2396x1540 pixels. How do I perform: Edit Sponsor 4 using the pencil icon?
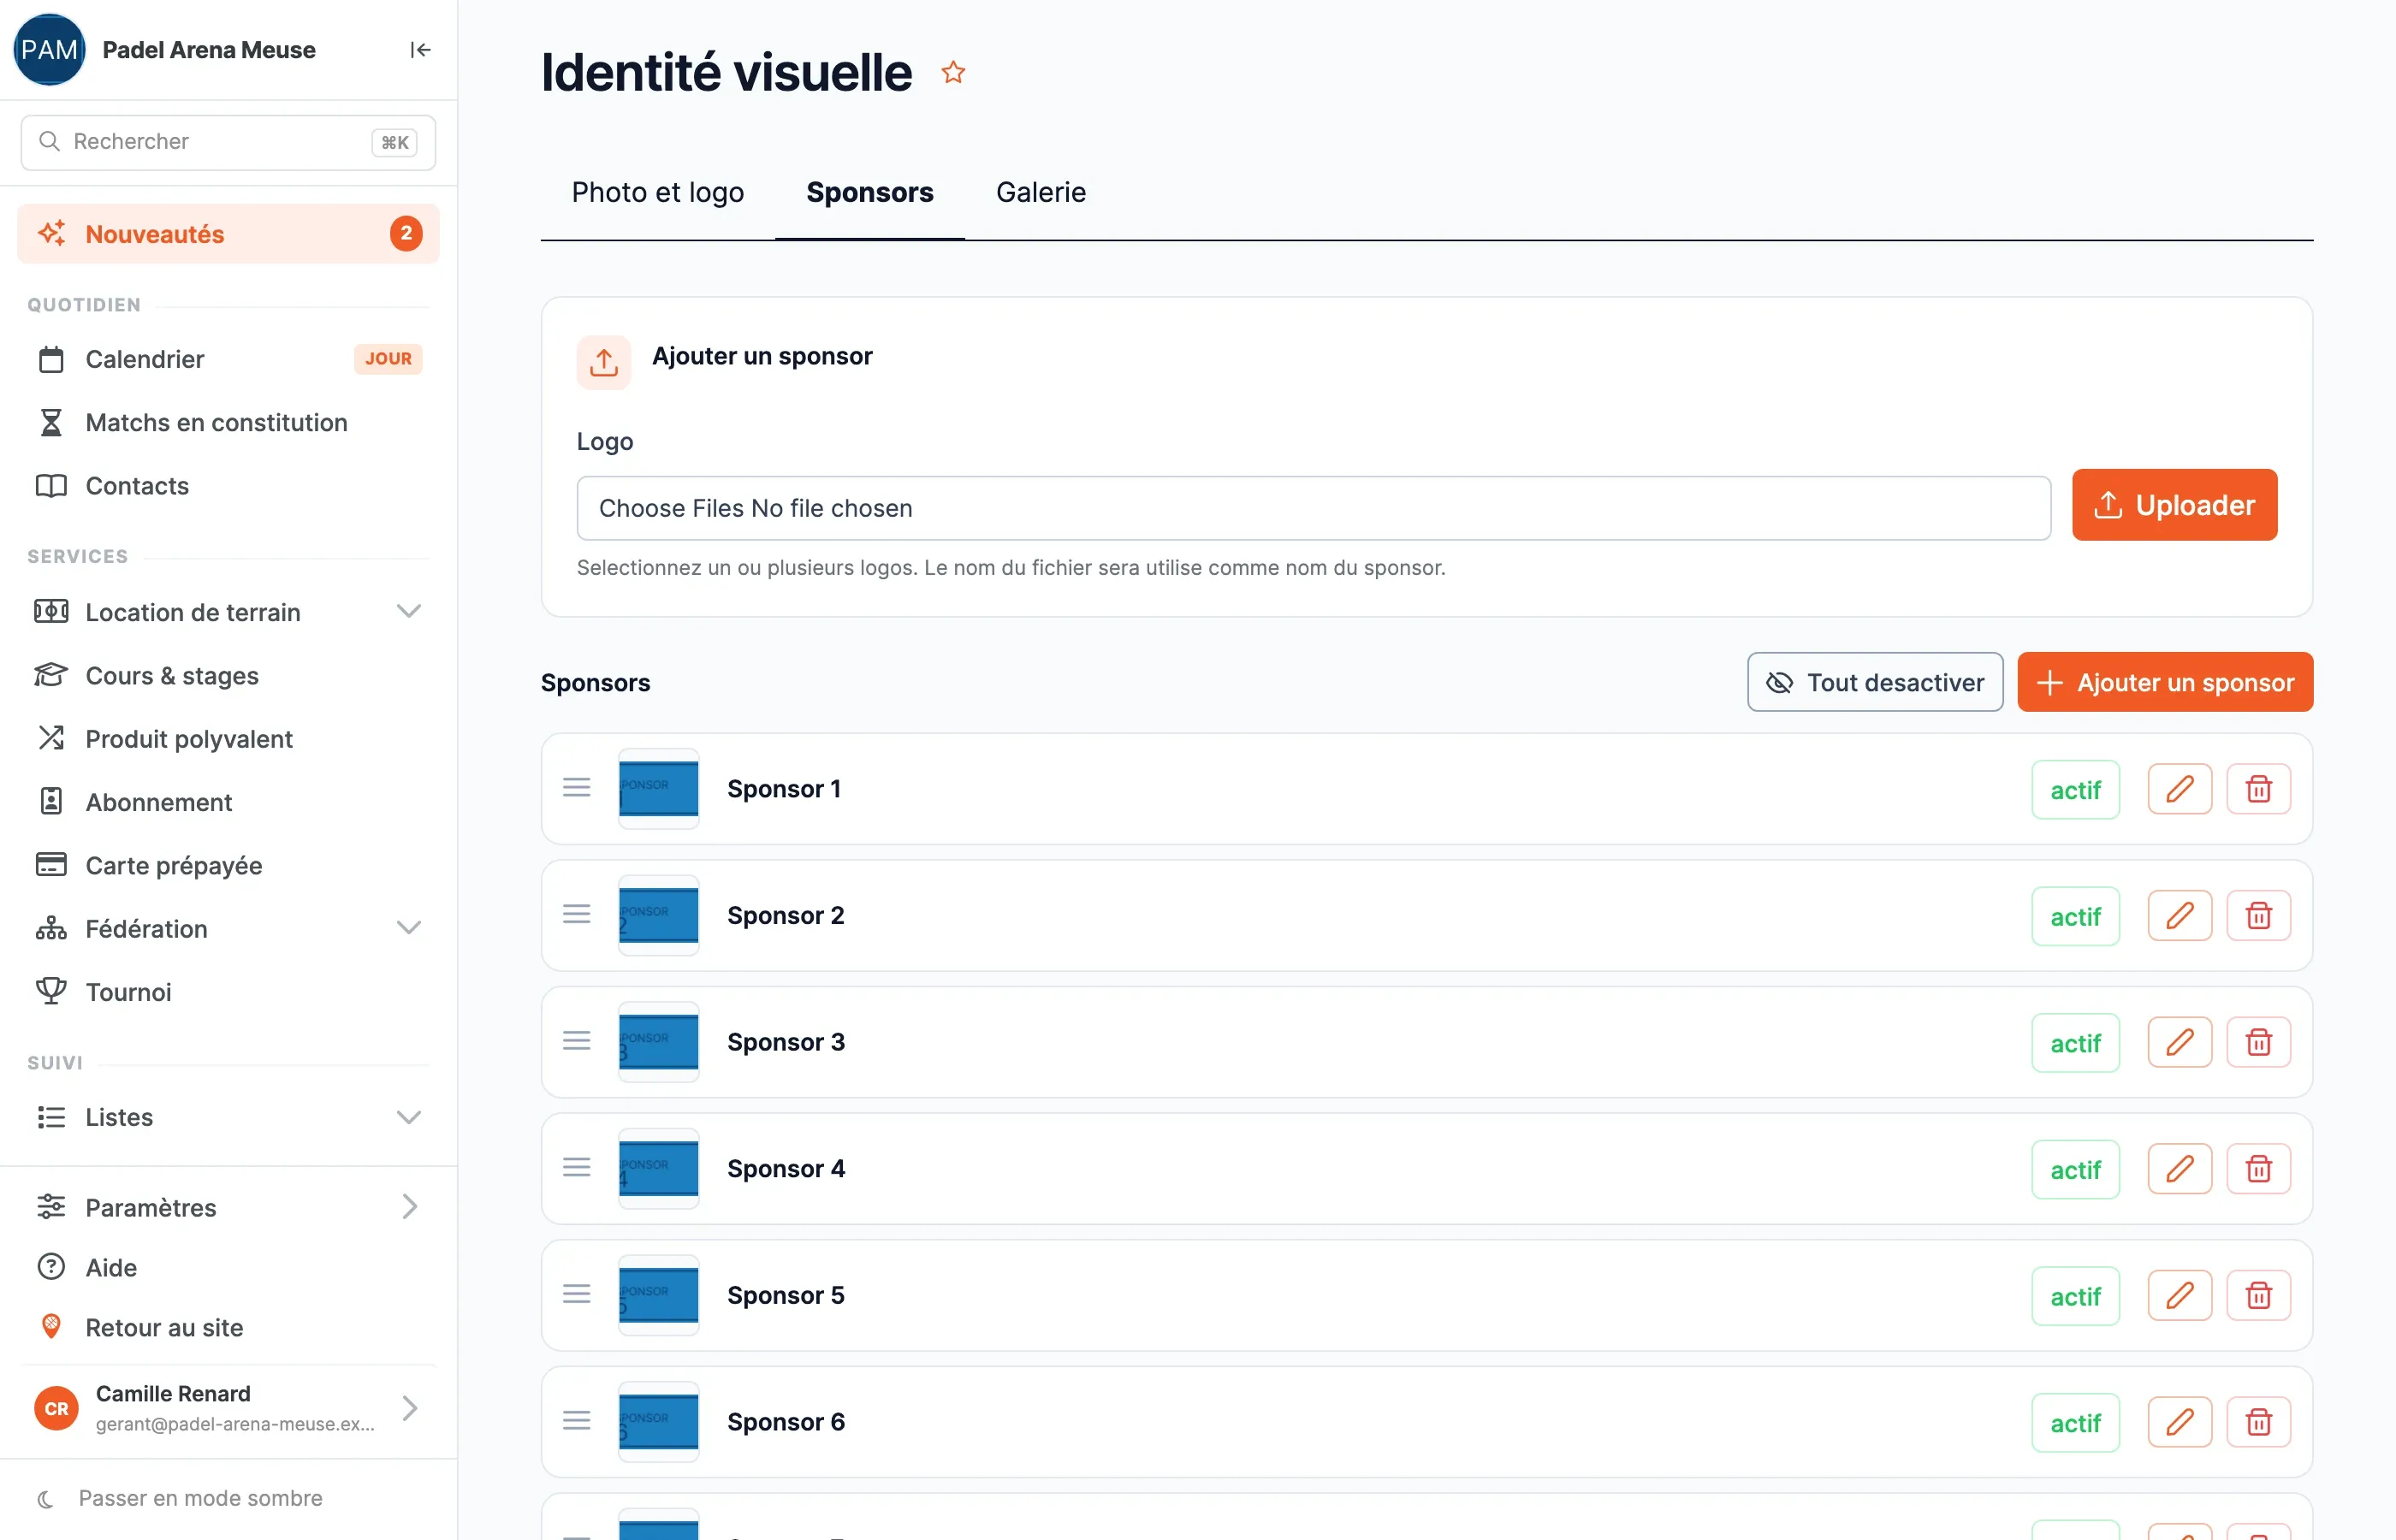pos(2179,1169)
